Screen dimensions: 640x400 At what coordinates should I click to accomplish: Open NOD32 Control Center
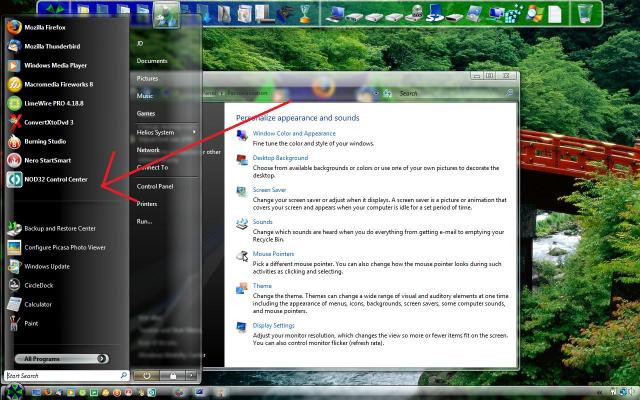(55, 179)
